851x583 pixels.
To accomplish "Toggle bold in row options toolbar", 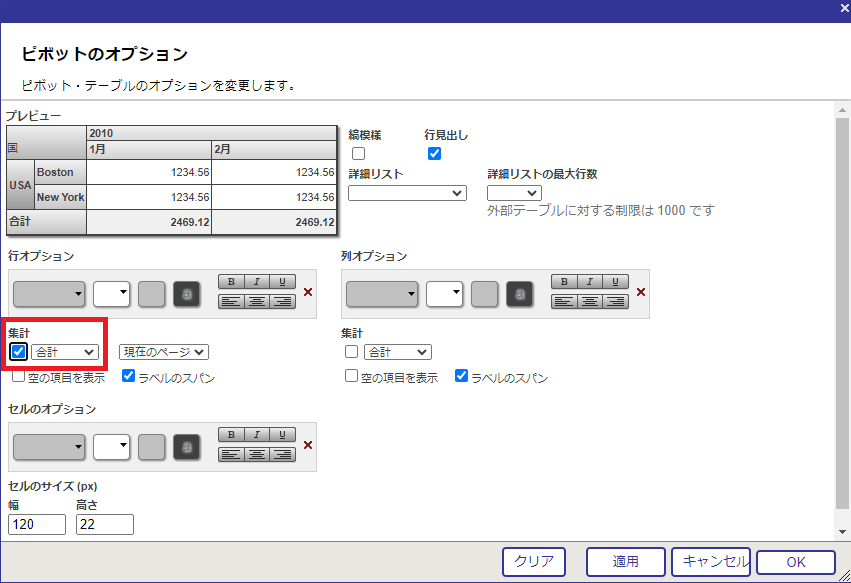I will click(x=231, y=282).
